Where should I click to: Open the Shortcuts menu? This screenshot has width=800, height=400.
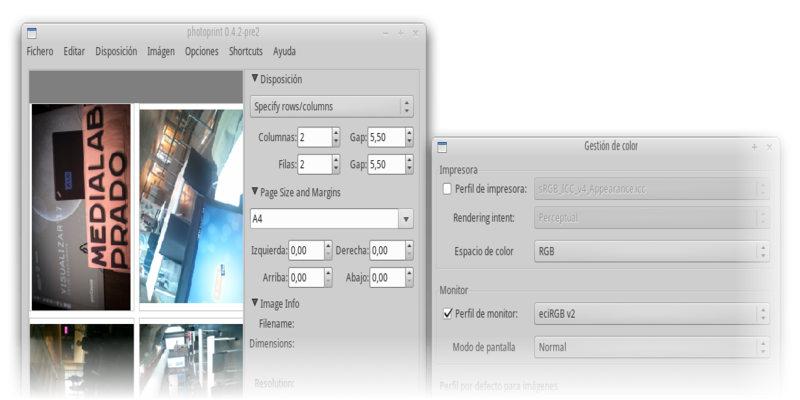[246, 51]
